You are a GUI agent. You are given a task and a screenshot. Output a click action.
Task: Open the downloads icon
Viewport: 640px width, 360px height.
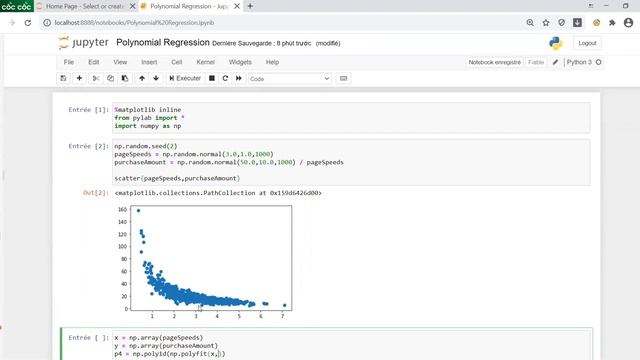577,23
